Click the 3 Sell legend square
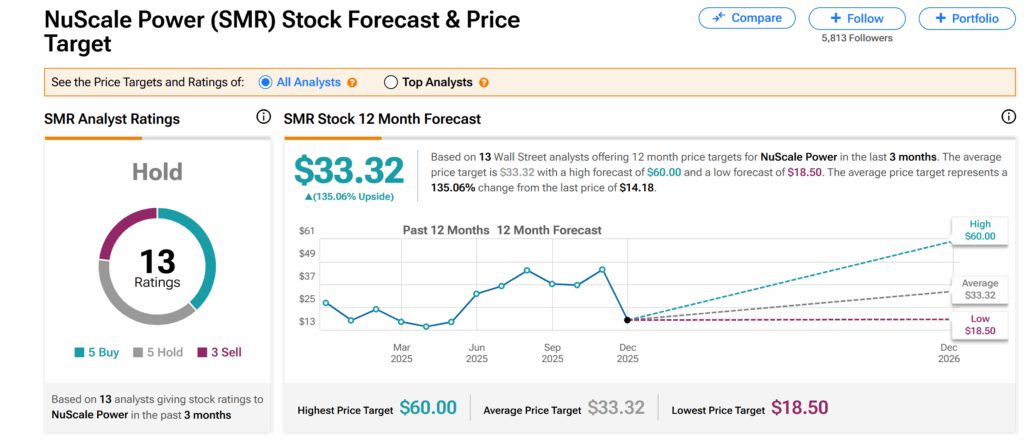The width and height of the screenshot is (1024, 445). (x=201, y=352)
